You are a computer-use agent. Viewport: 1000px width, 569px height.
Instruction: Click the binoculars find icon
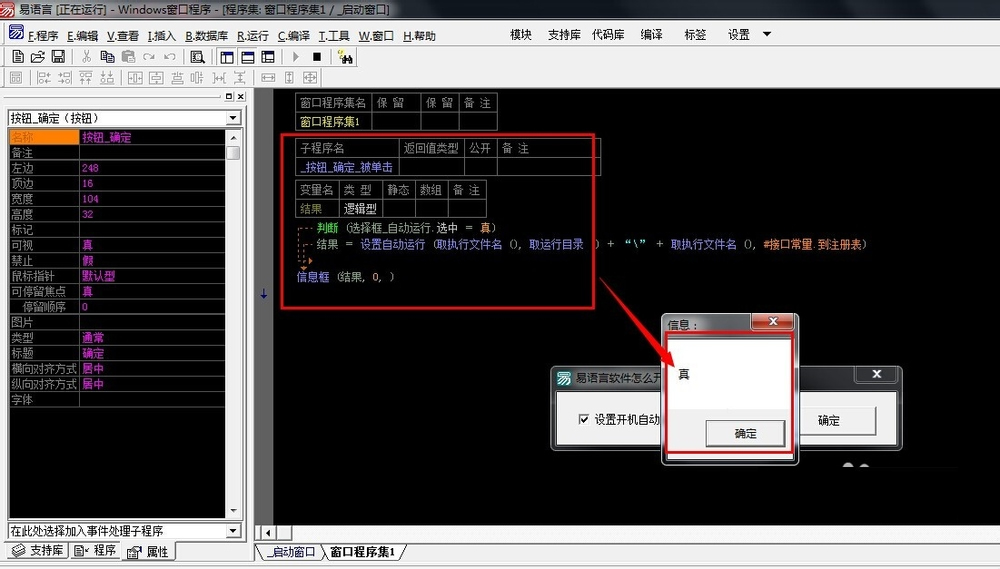coord(345,57)
